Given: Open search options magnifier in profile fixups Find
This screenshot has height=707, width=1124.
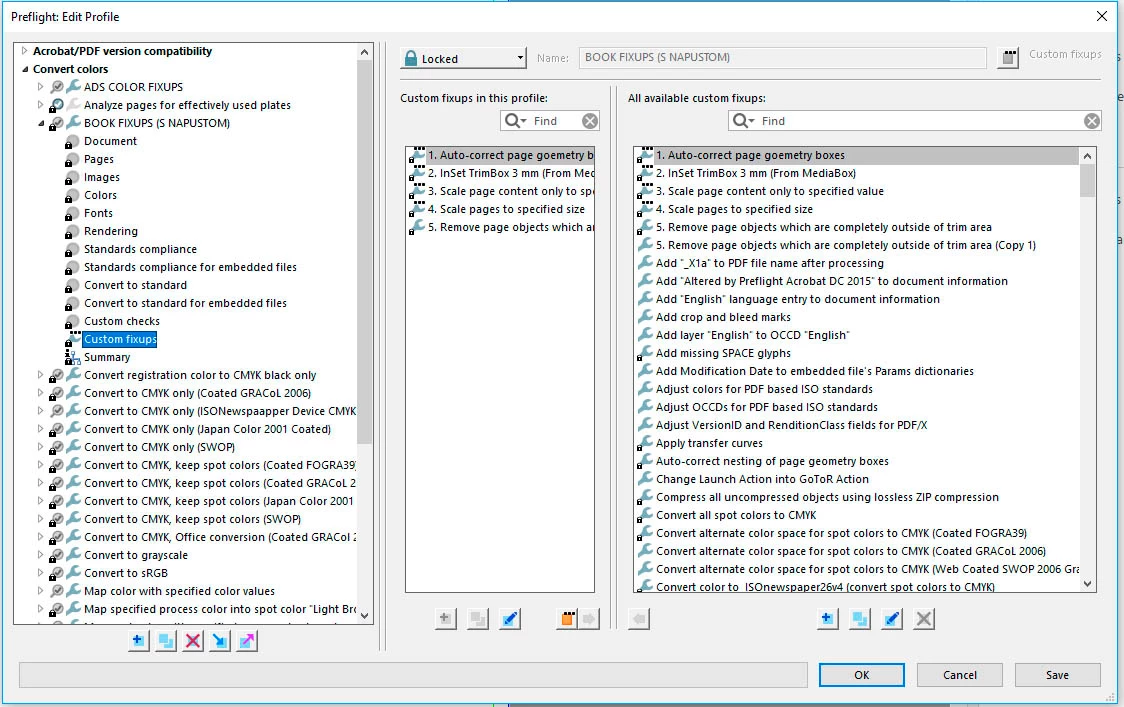Looking at the screenshot, I should click(515, 120).
